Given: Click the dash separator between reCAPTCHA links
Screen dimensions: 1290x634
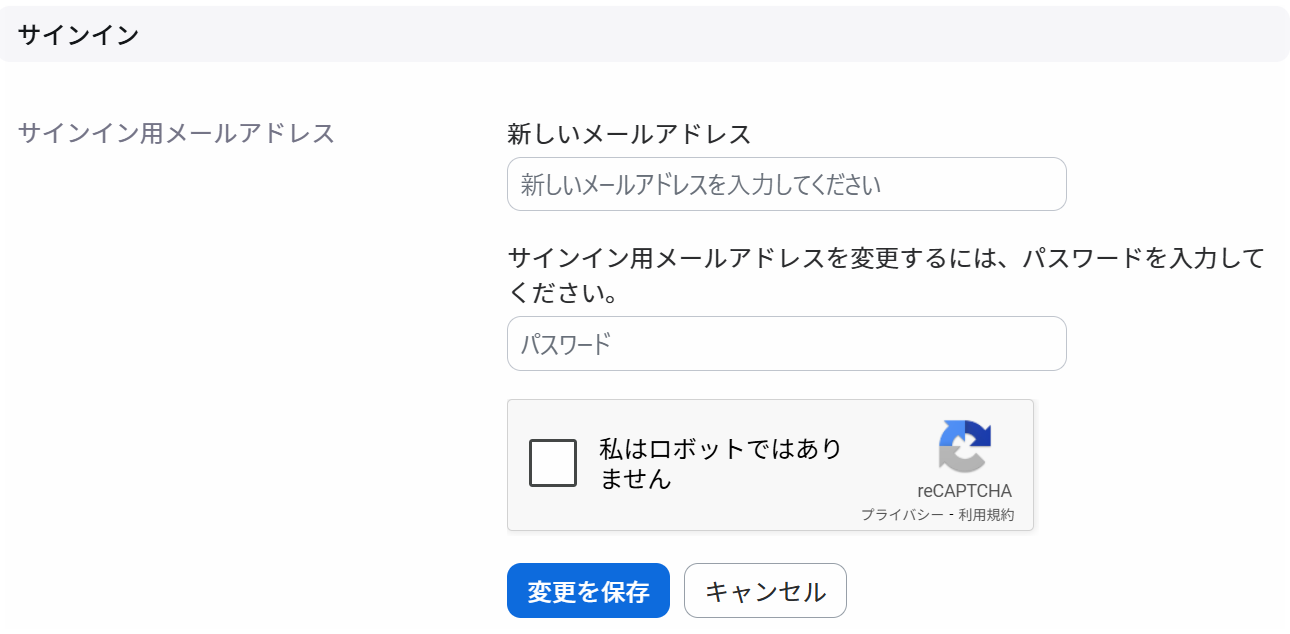Looking at the screenshot, I should [x=950, y=515].
